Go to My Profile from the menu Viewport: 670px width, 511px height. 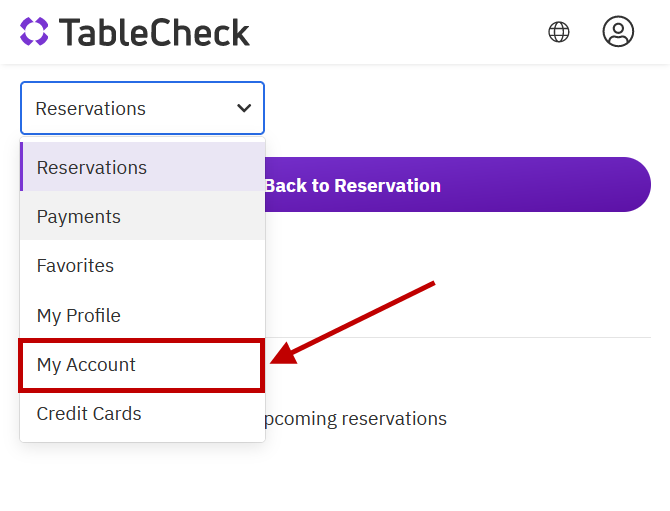click(x=79, y=315)
